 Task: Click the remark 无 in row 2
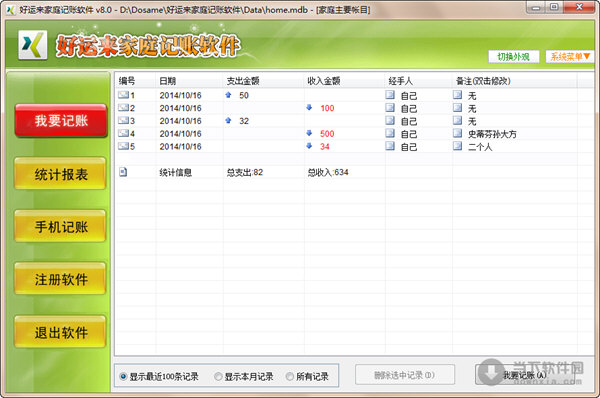472,108
